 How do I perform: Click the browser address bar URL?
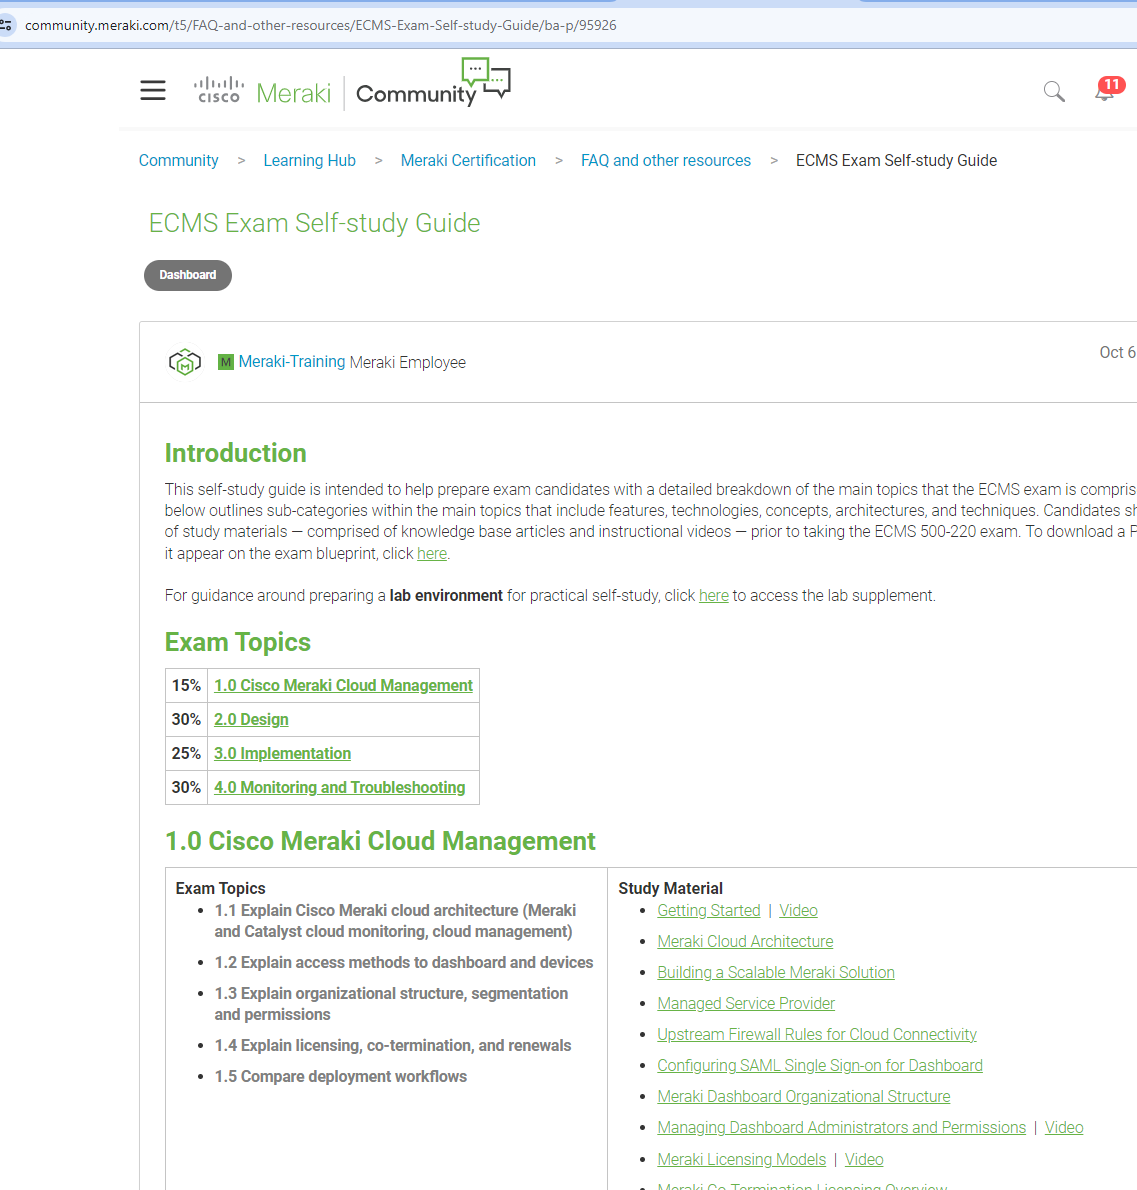coord(320,25)
